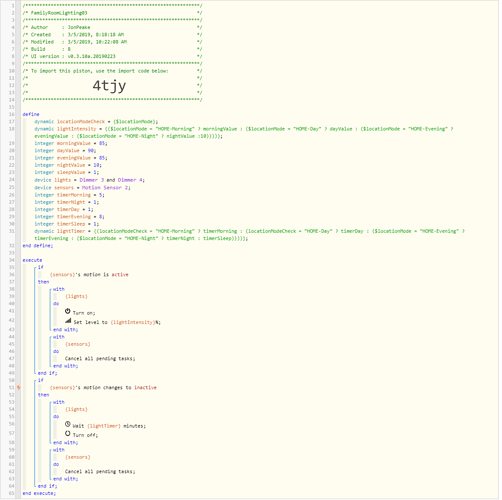The height and width of the screenshot is (500, 502).
Task: Click end if at line 49
Action: 48,374
